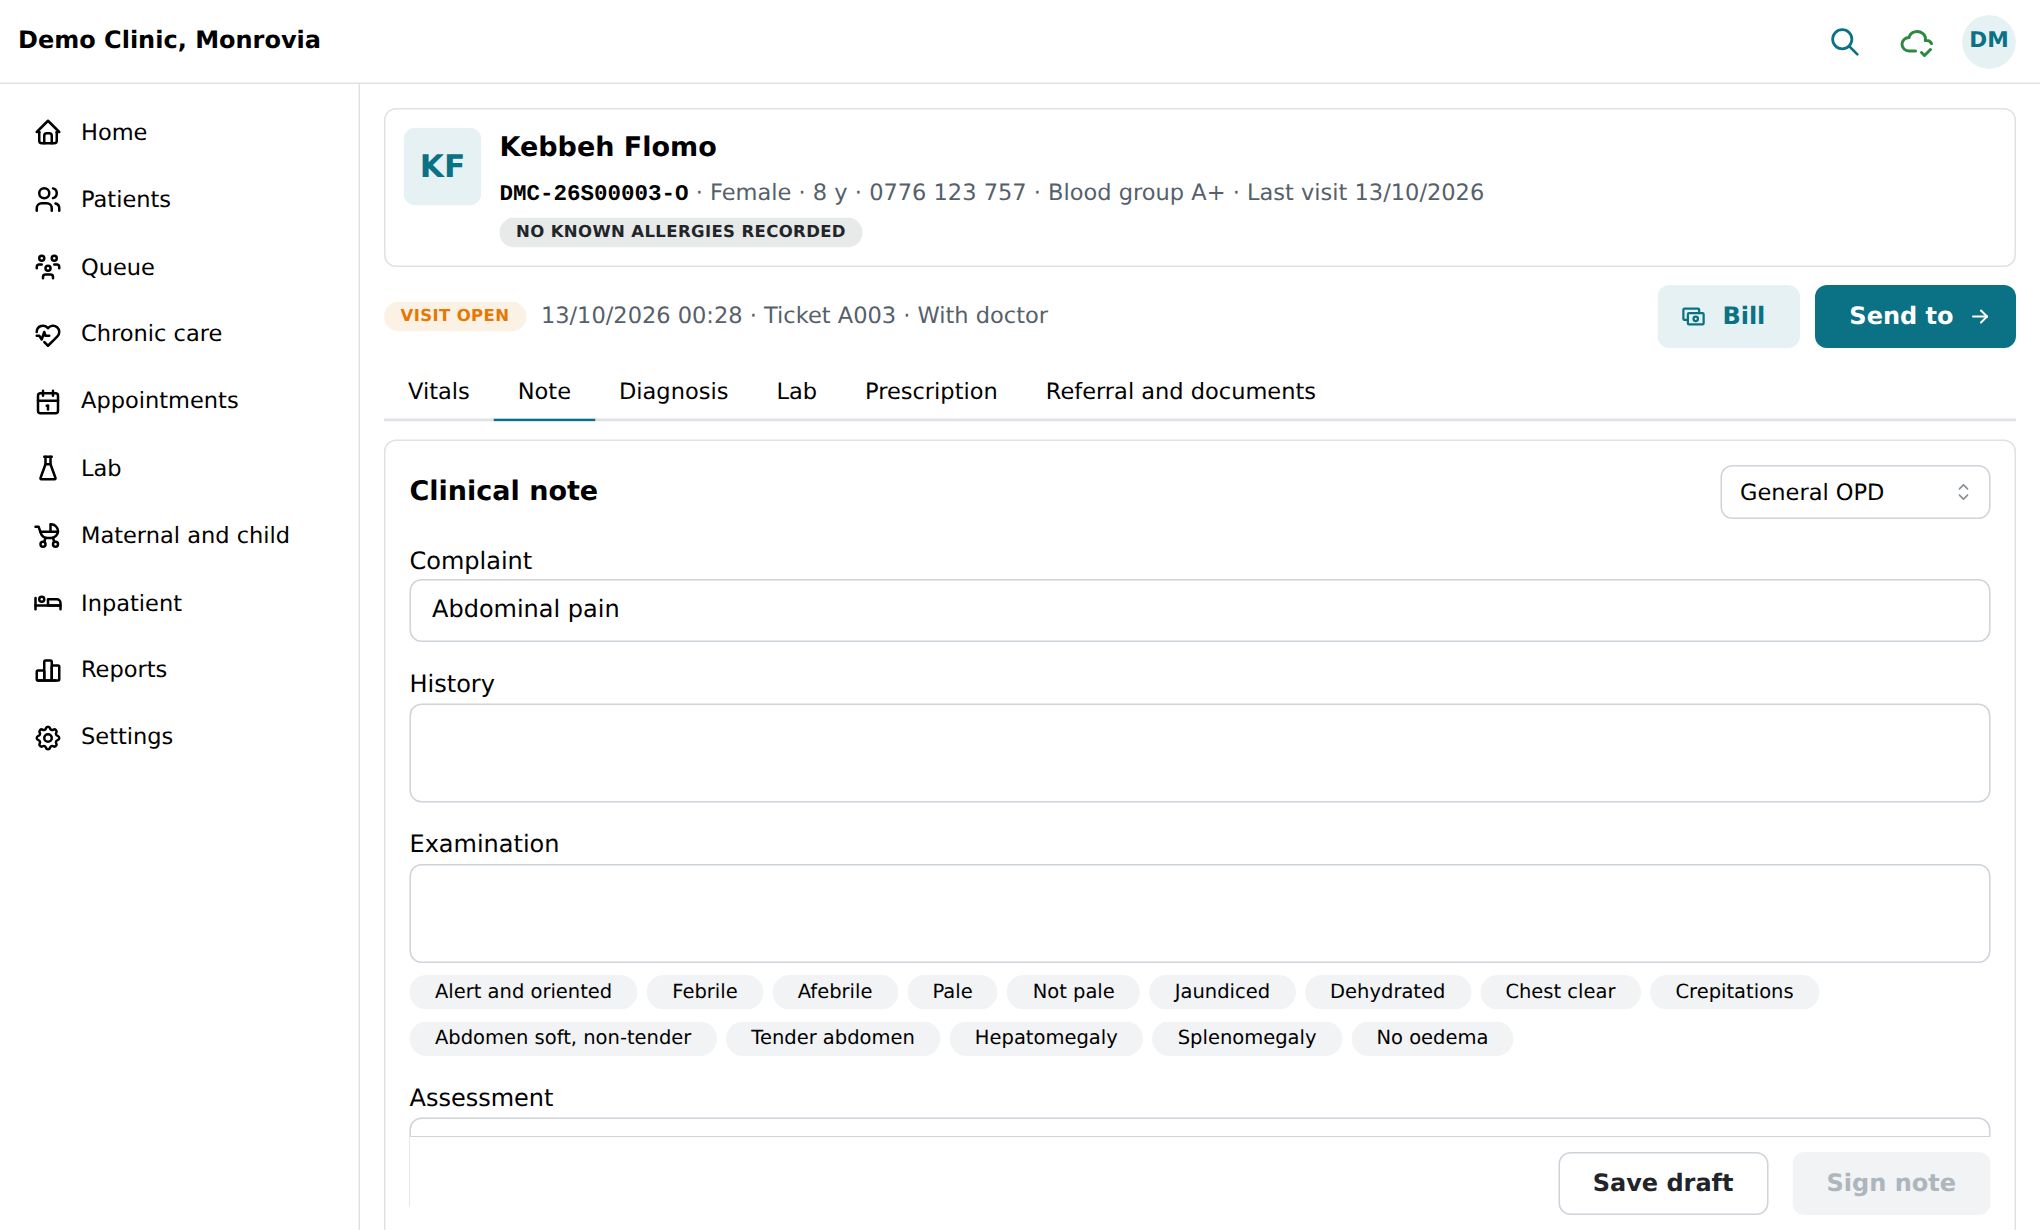Toggle the Splenomegaly chip

(x=1246, y=1037)
